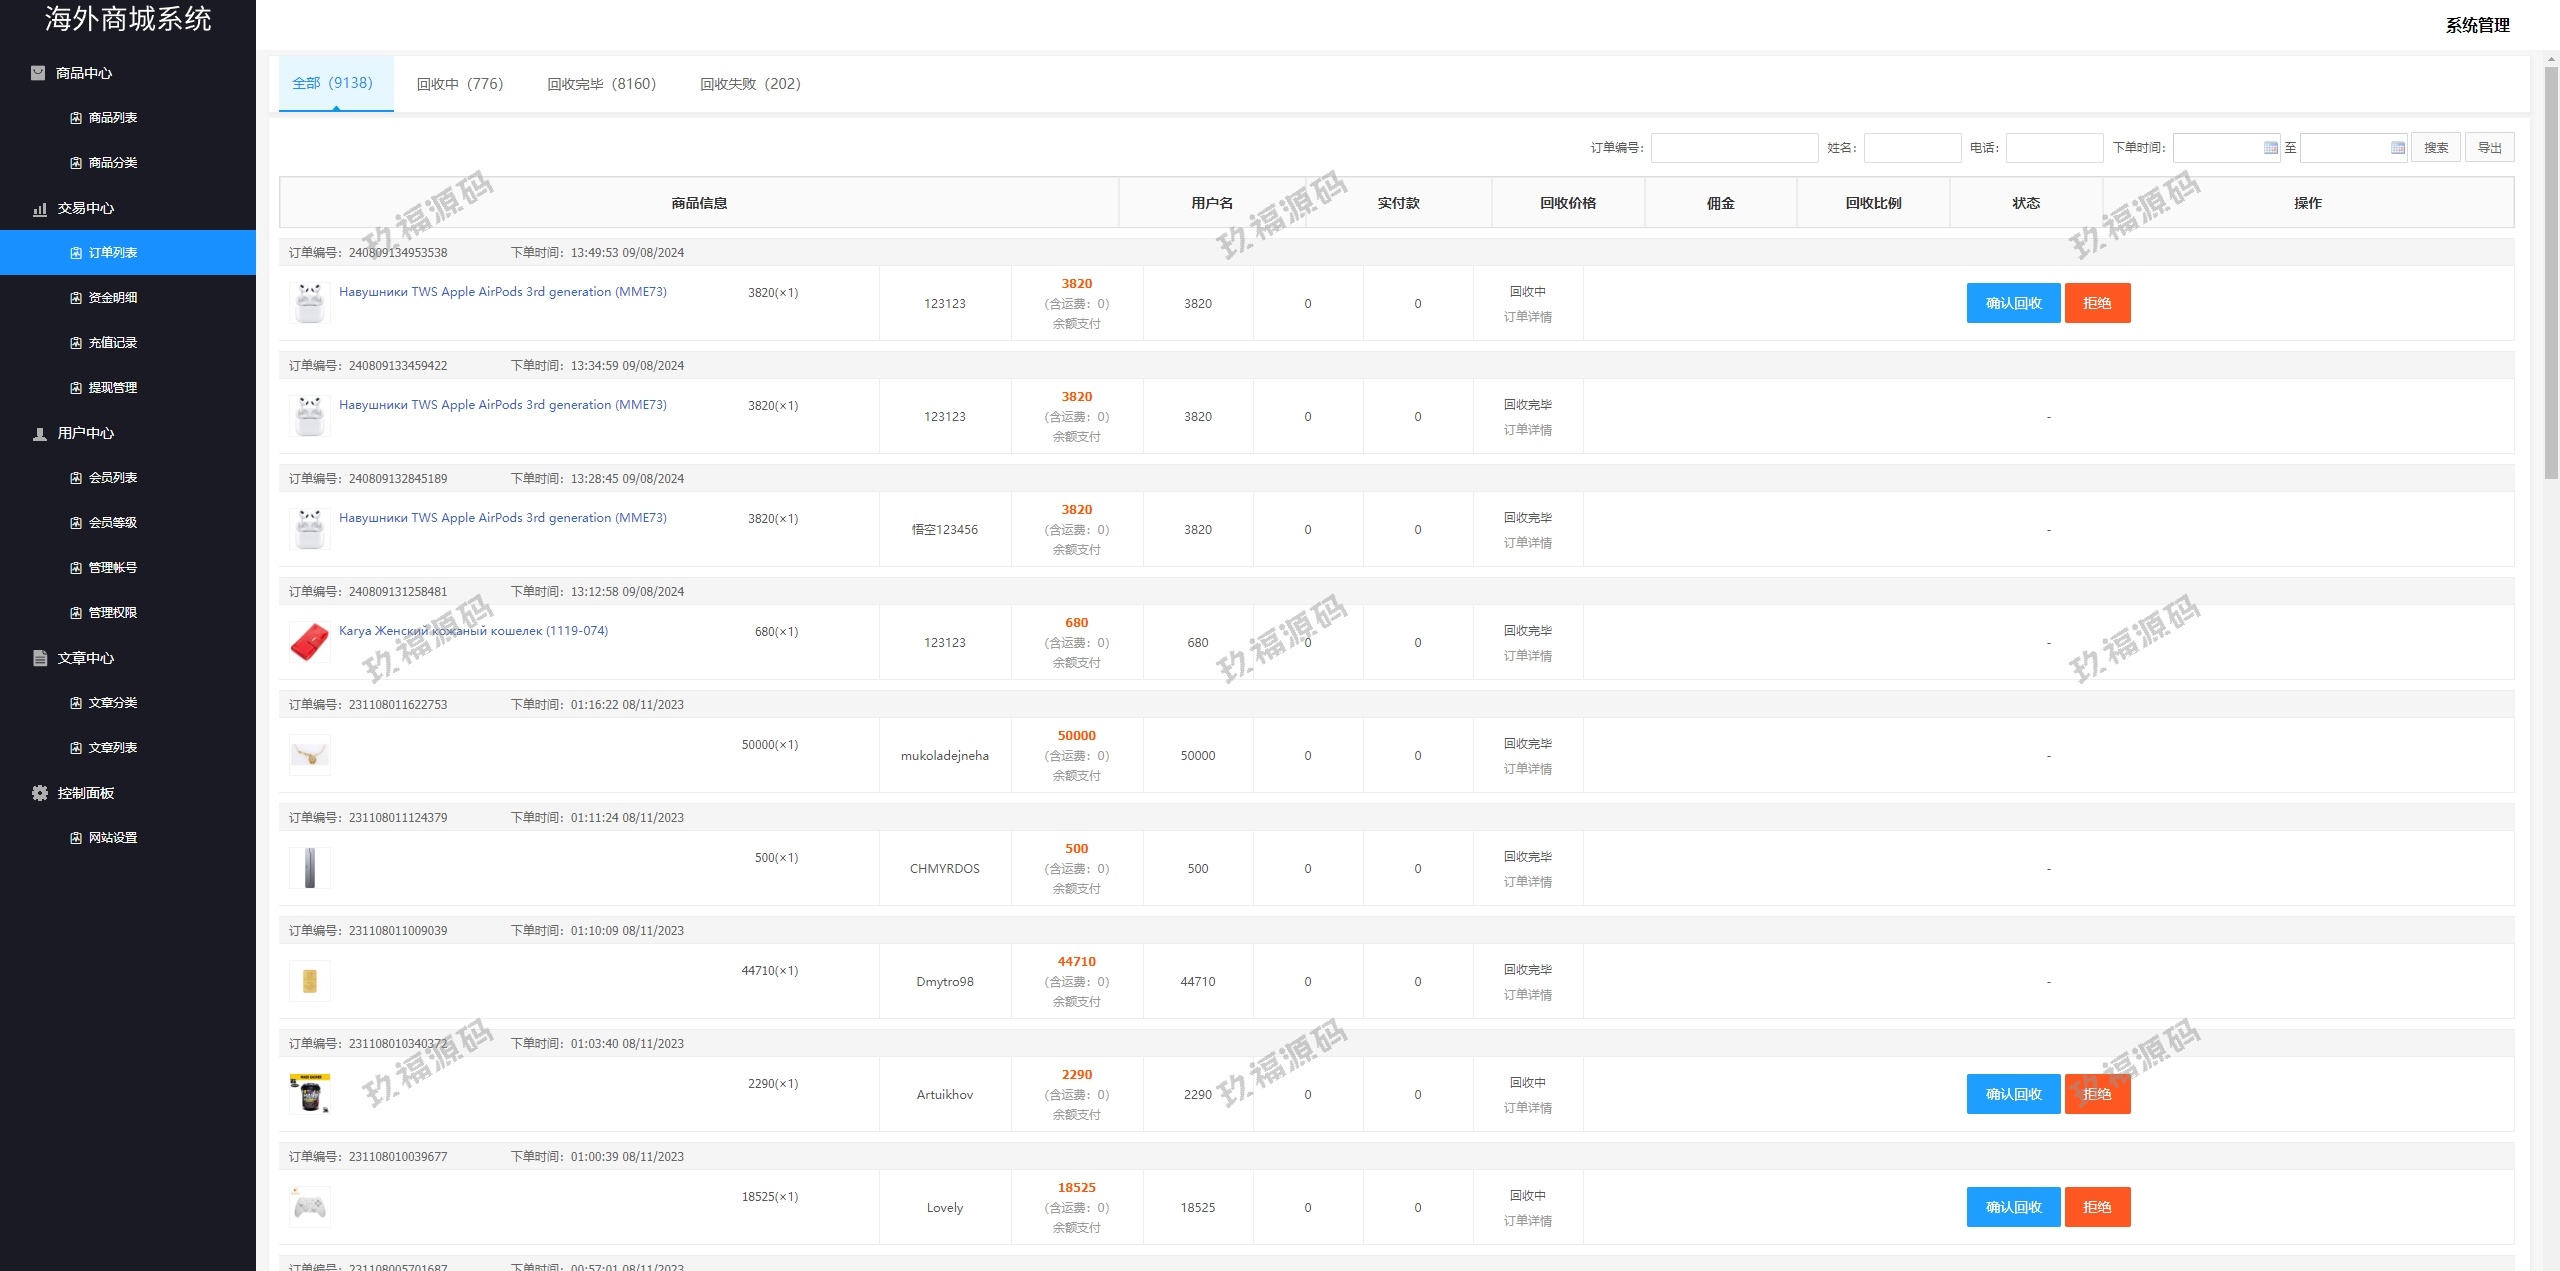Open 订单详情 link of second order
Viewport: 2560px width, 1271px height.
pos(1527,430)
